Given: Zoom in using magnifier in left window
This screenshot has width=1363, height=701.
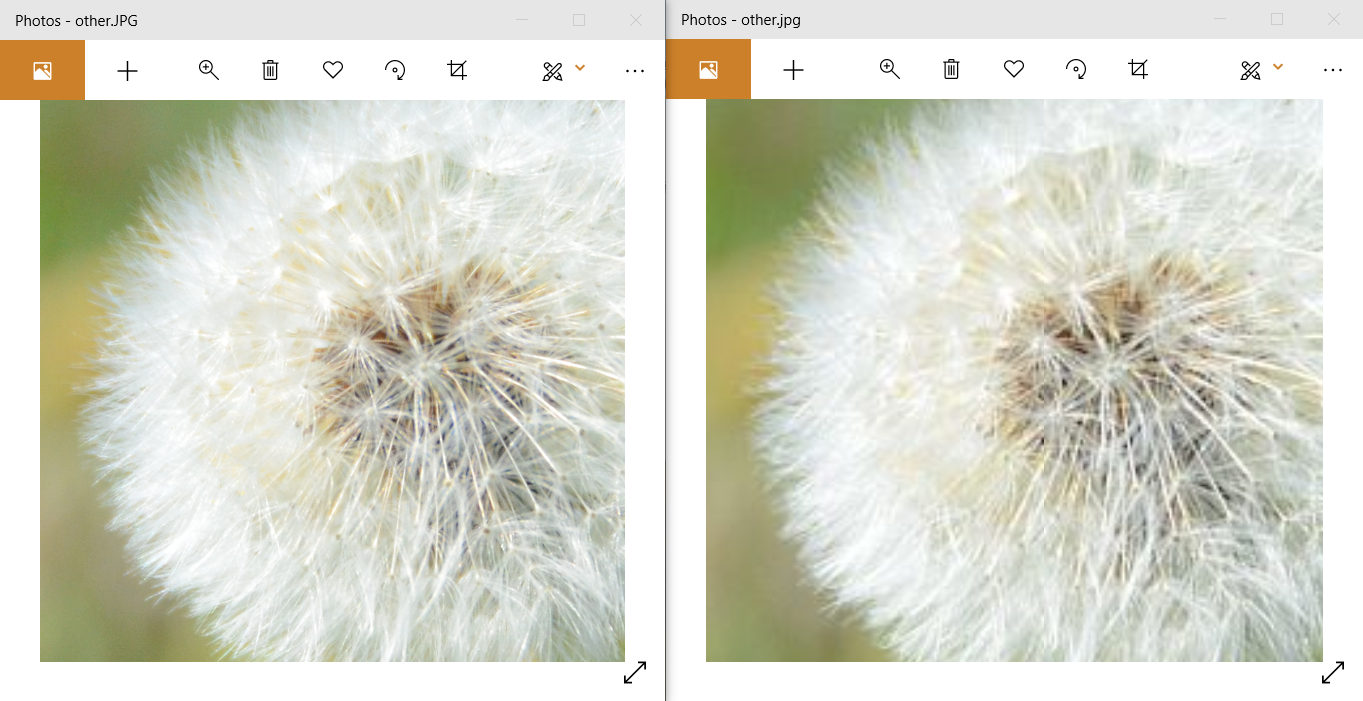Looking at the screenshot, I should 208,70.
